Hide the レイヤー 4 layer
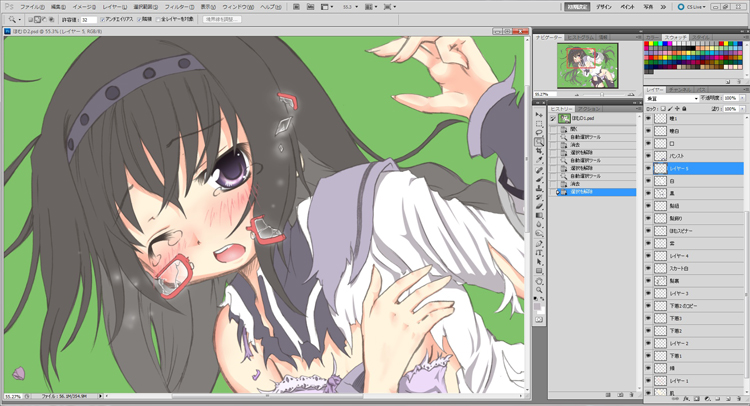The width and height of the screenshot is (750, 406). click(649, 256)
